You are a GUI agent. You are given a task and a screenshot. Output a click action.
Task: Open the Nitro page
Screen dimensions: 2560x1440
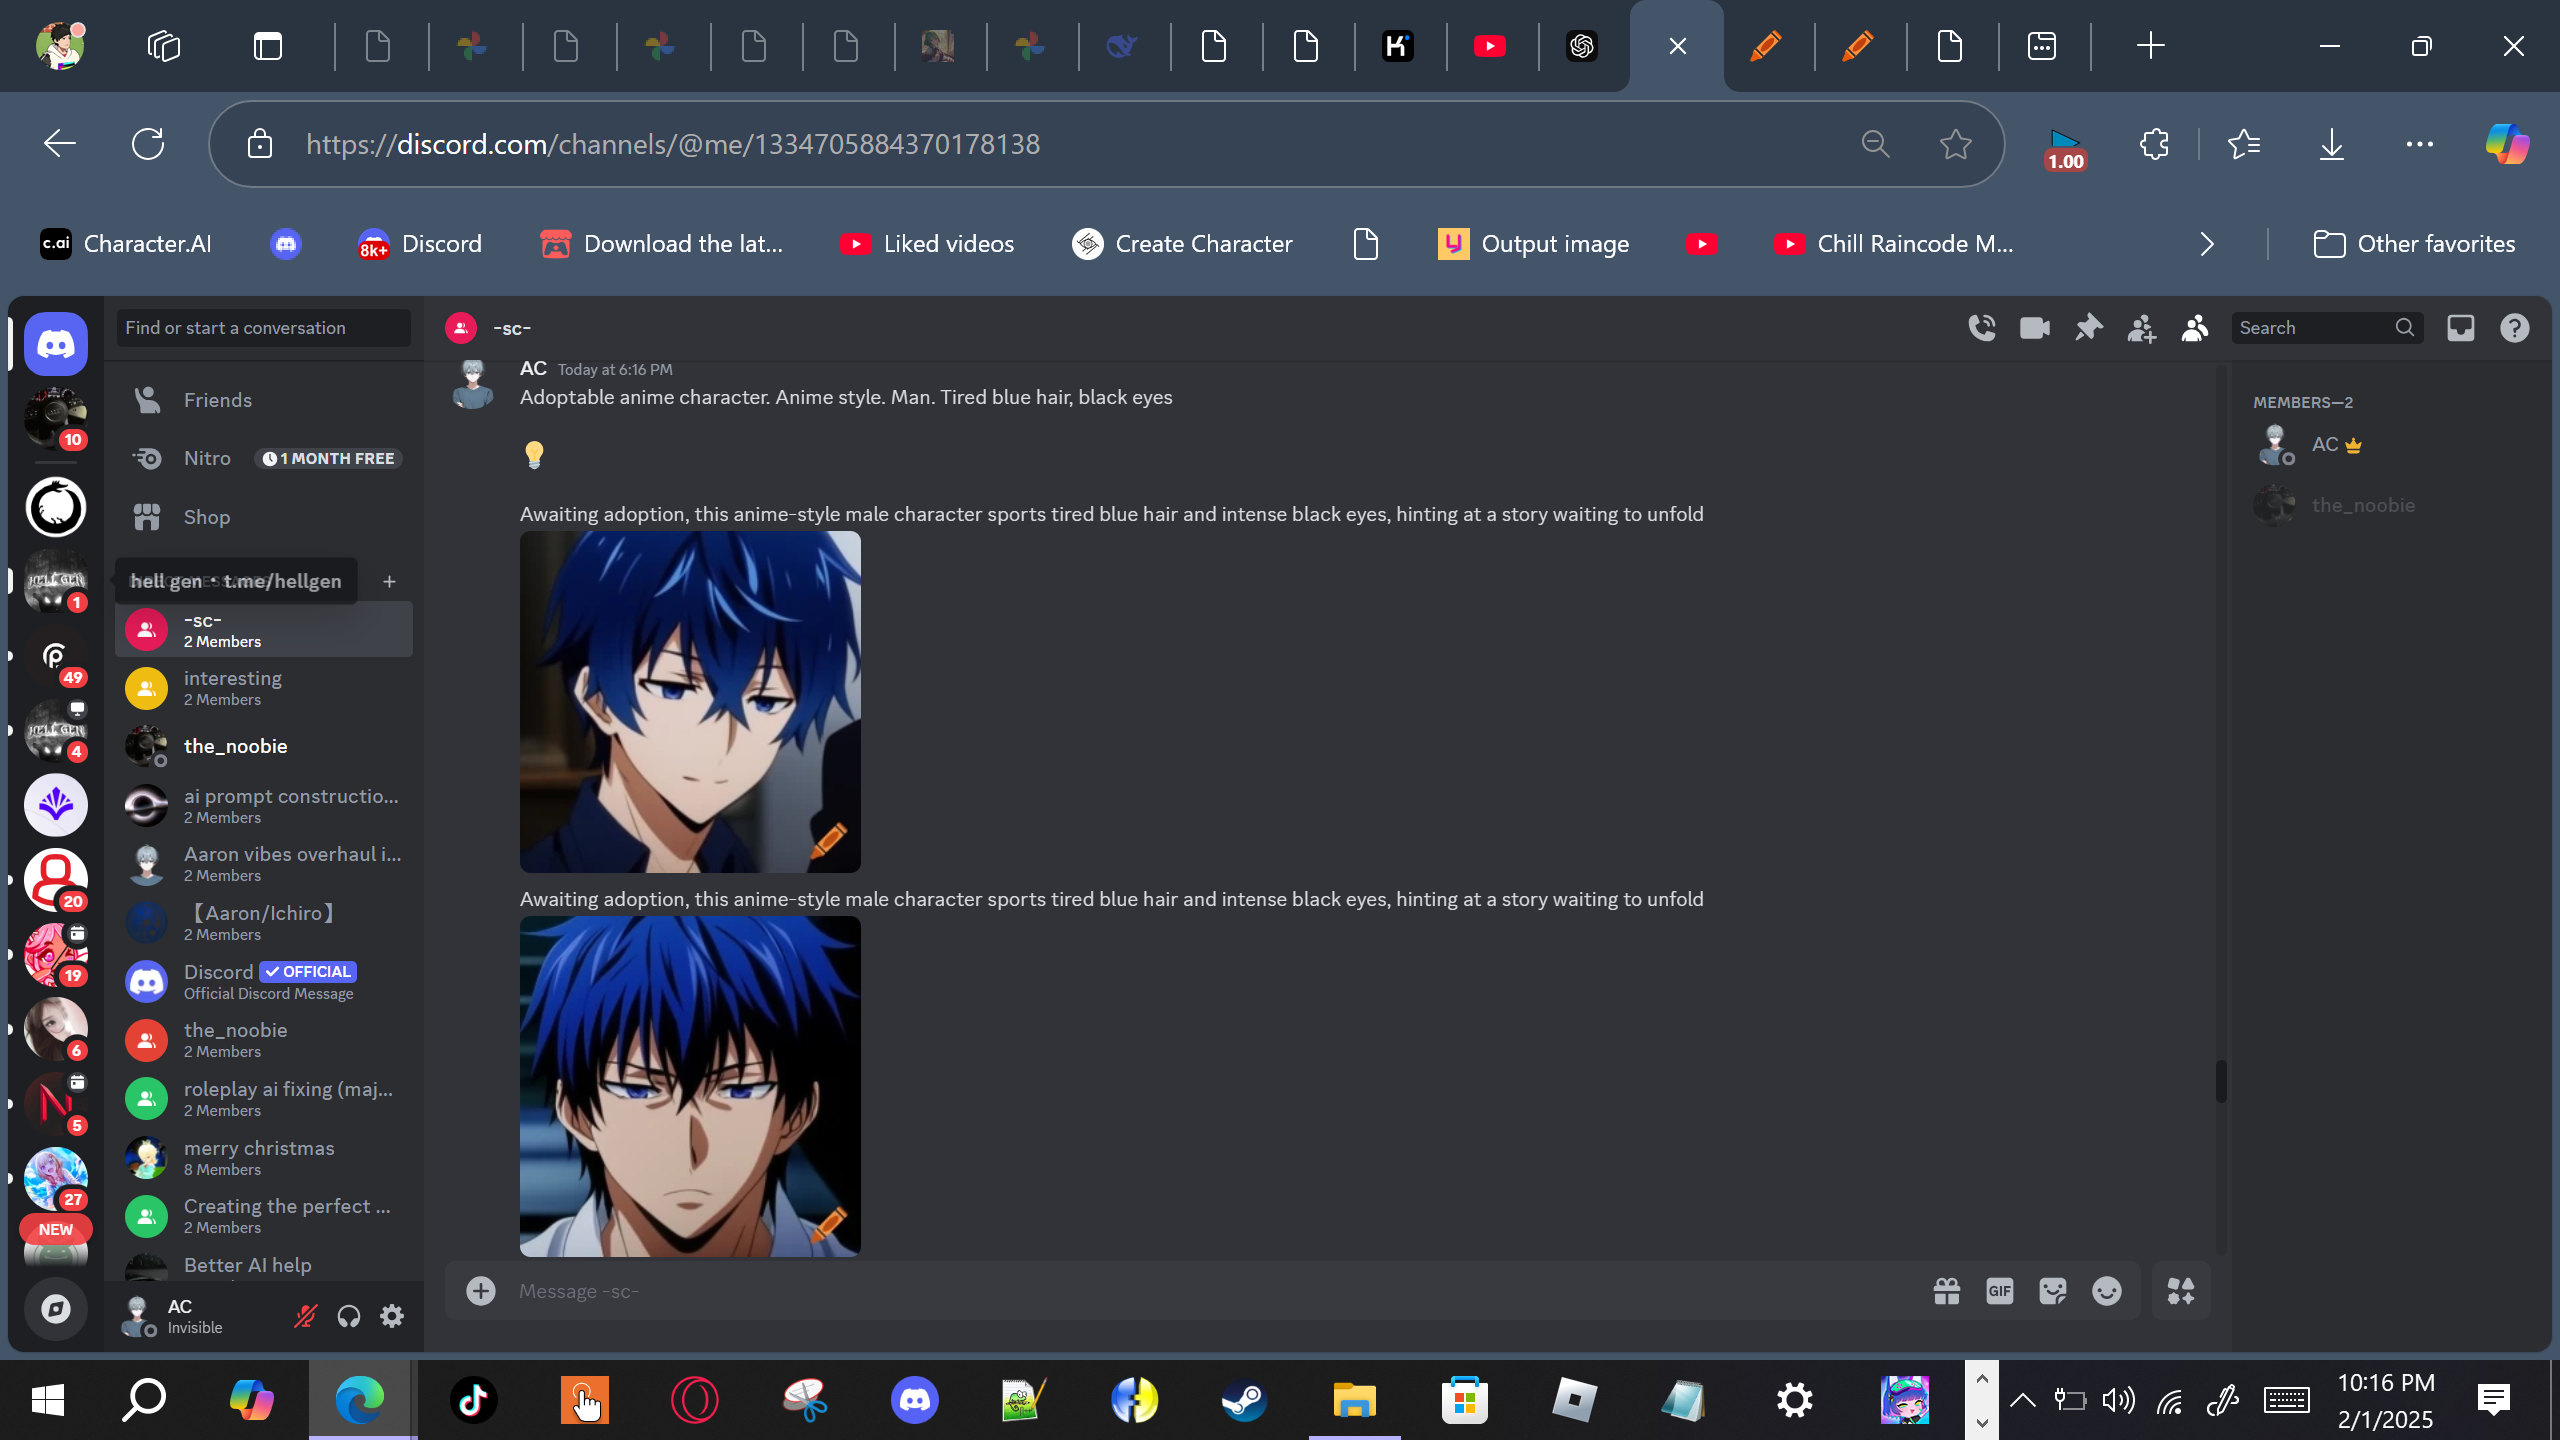point(207,458)
